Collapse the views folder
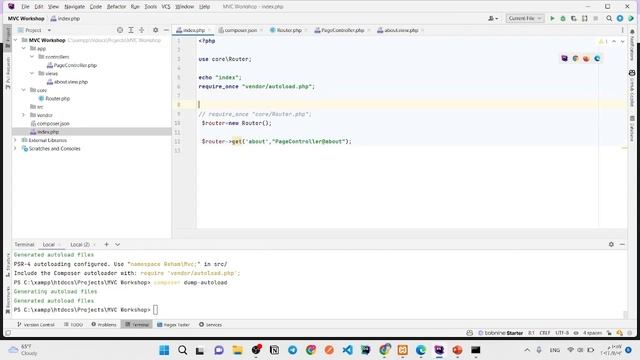 [32, 73]
